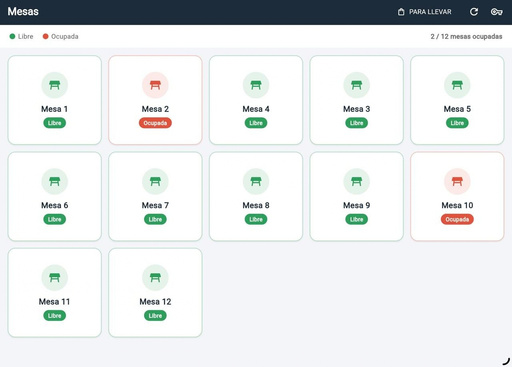Click the Mesa 8 table icon

click(x=256, y=182)
